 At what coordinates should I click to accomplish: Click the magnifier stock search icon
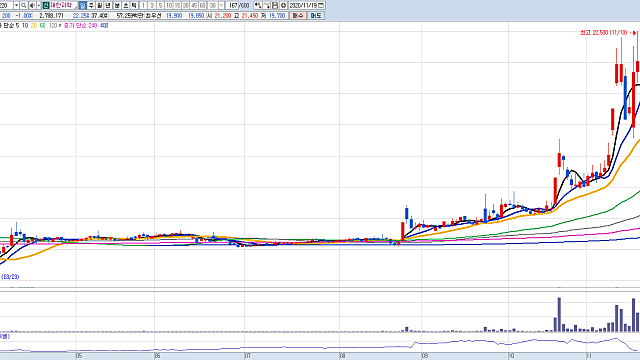pyautogui.click(x=23, y=5)
